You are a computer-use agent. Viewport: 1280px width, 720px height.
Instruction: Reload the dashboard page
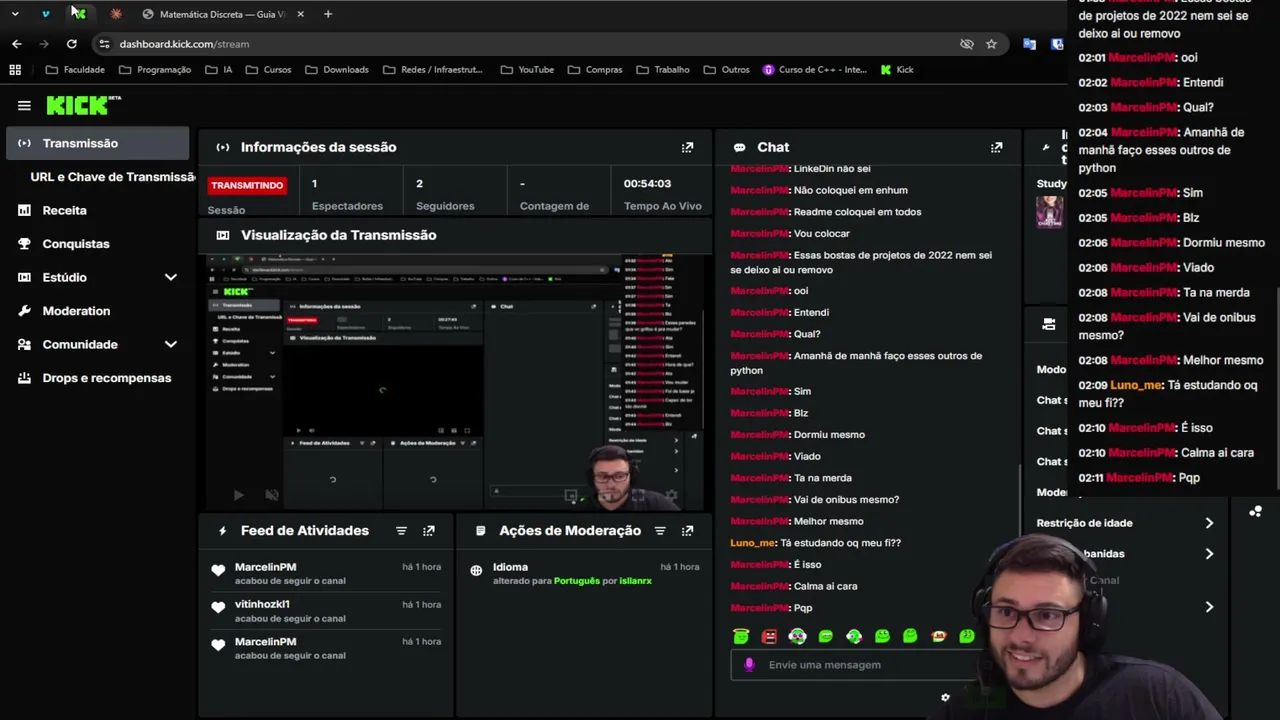click(x=71, y=44)
